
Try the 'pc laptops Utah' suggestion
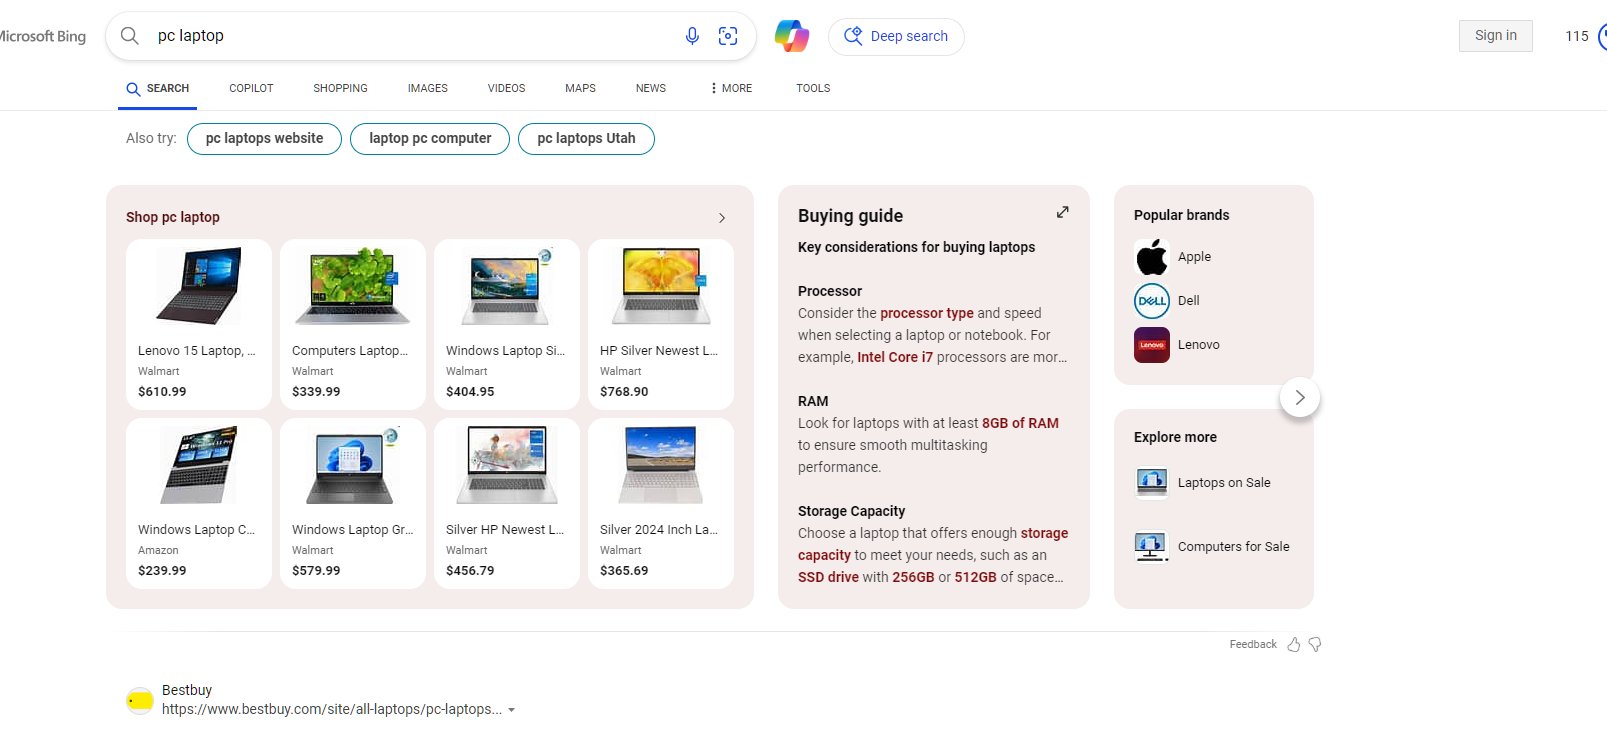pos(586,139)
